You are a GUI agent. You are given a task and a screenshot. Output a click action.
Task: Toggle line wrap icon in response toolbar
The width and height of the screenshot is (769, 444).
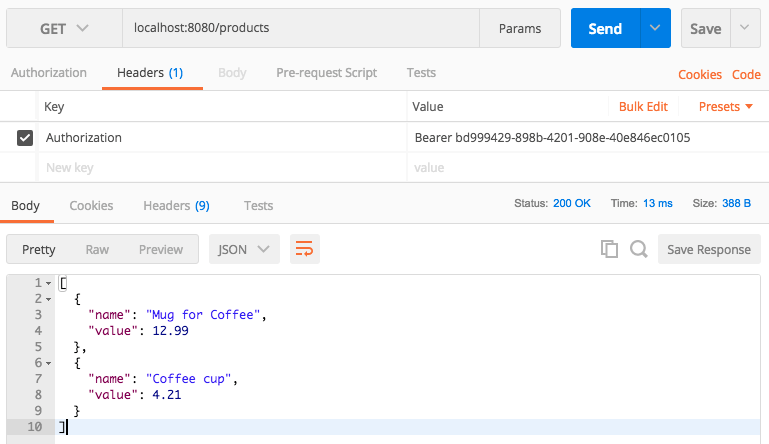point(305,249)
